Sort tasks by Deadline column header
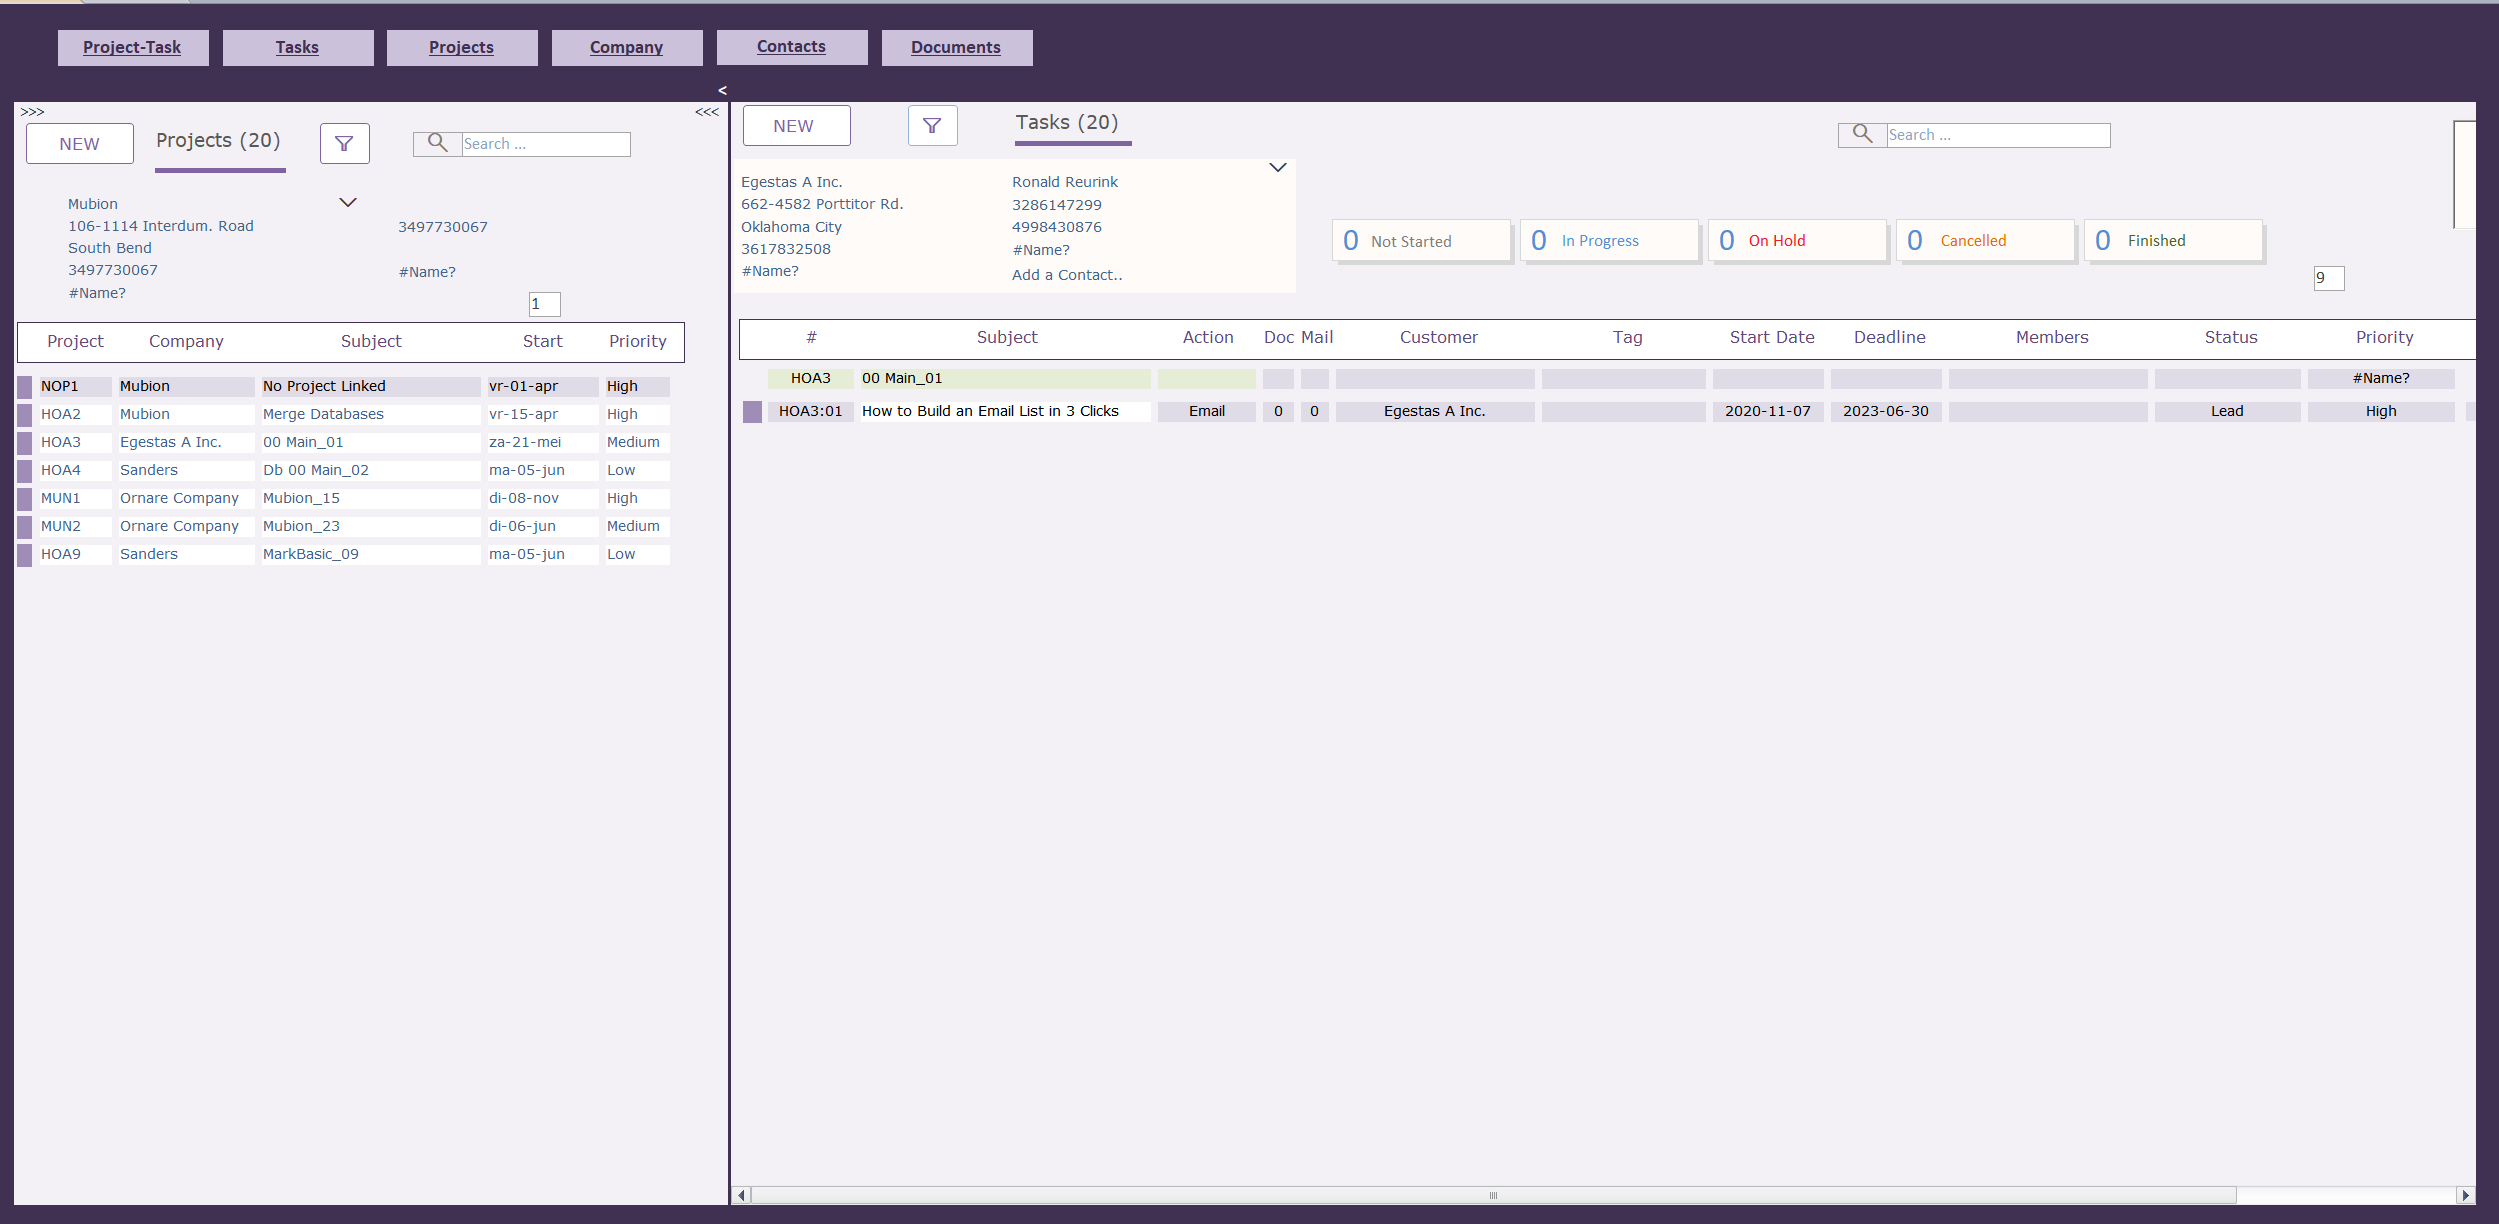The height and width of the screenshot is (1224, 2499). click(x=1890, y=337)
